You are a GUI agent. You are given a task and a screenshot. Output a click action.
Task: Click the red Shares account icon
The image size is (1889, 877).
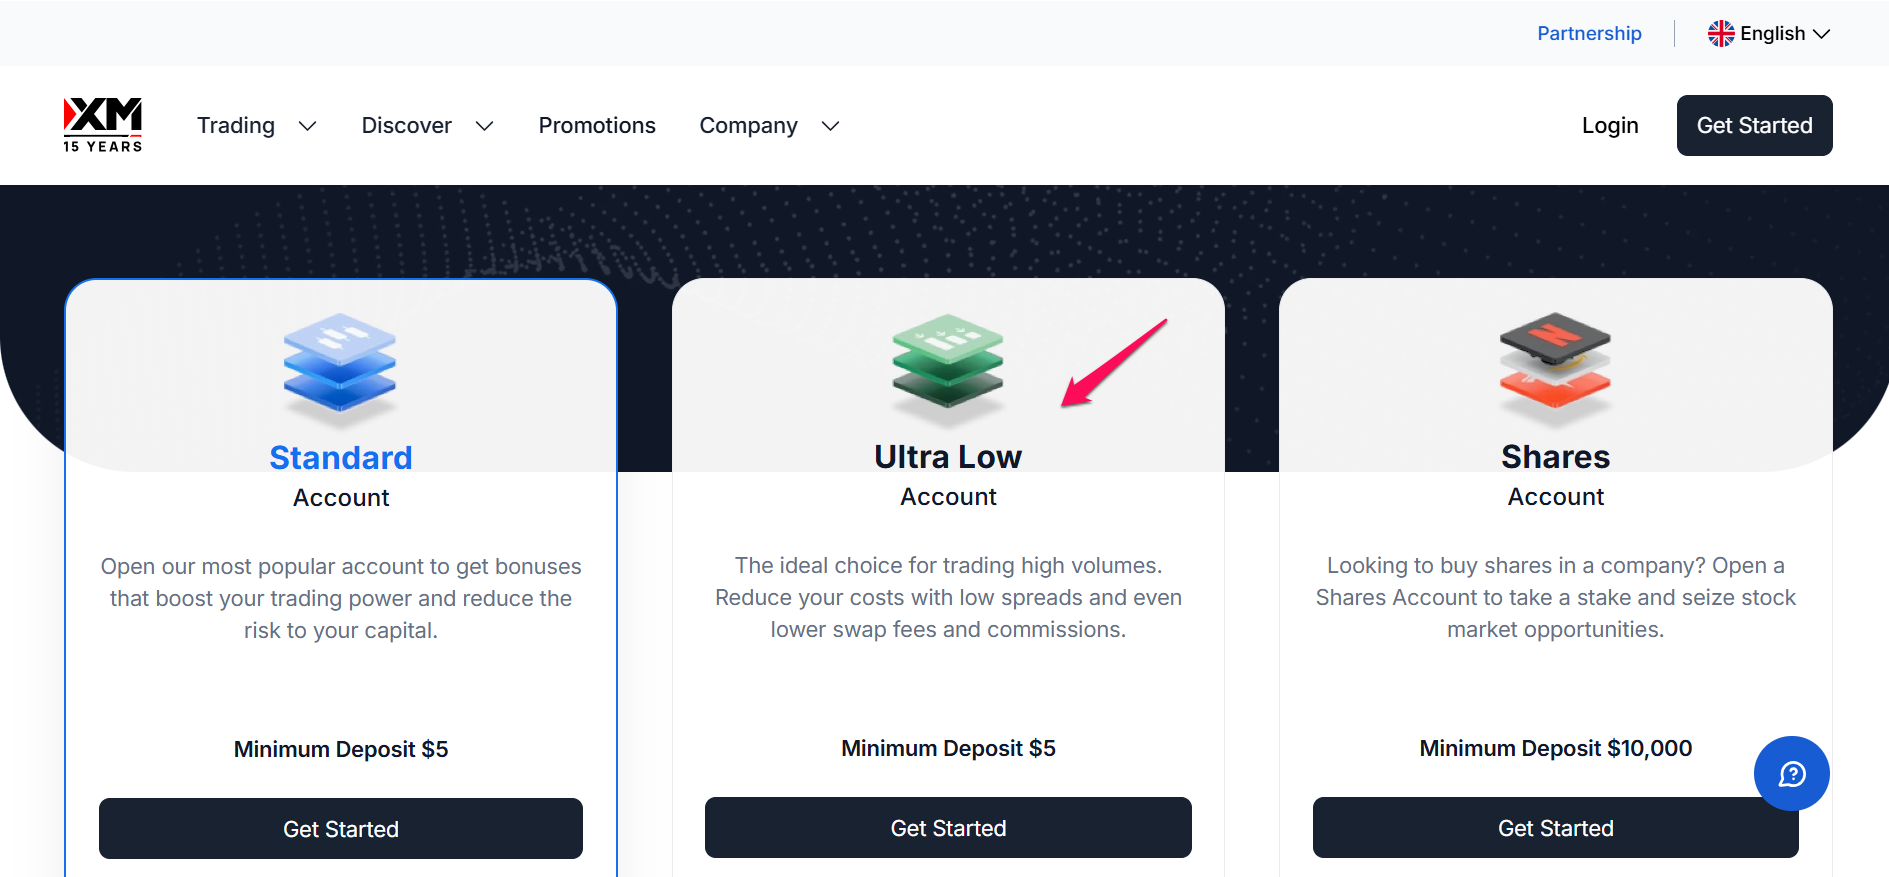1555,364
